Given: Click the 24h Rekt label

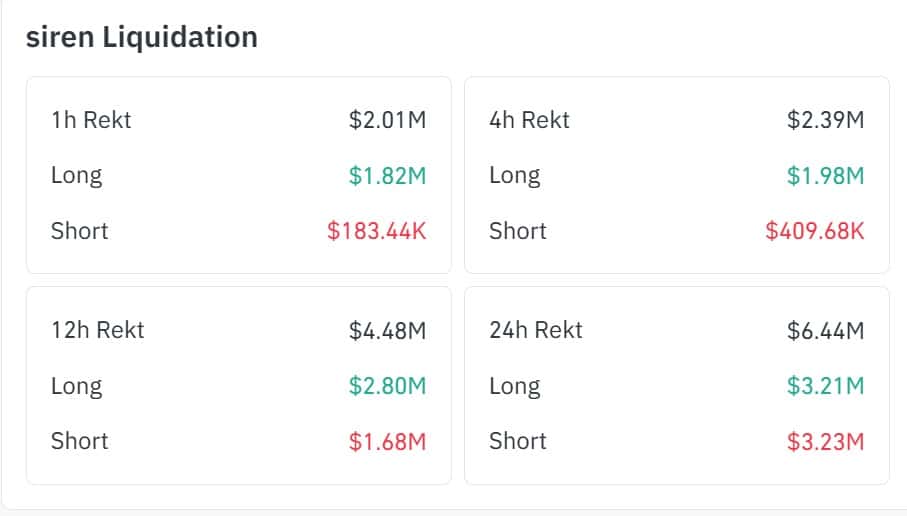Looking at the screenshot, I should coord(535,331).
